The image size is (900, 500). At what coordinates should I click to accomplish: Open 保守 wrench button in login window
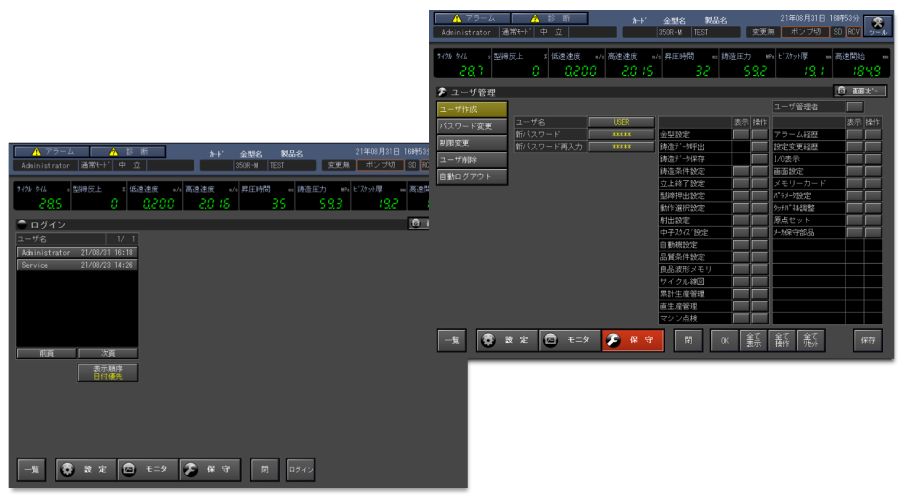point(208,468)
